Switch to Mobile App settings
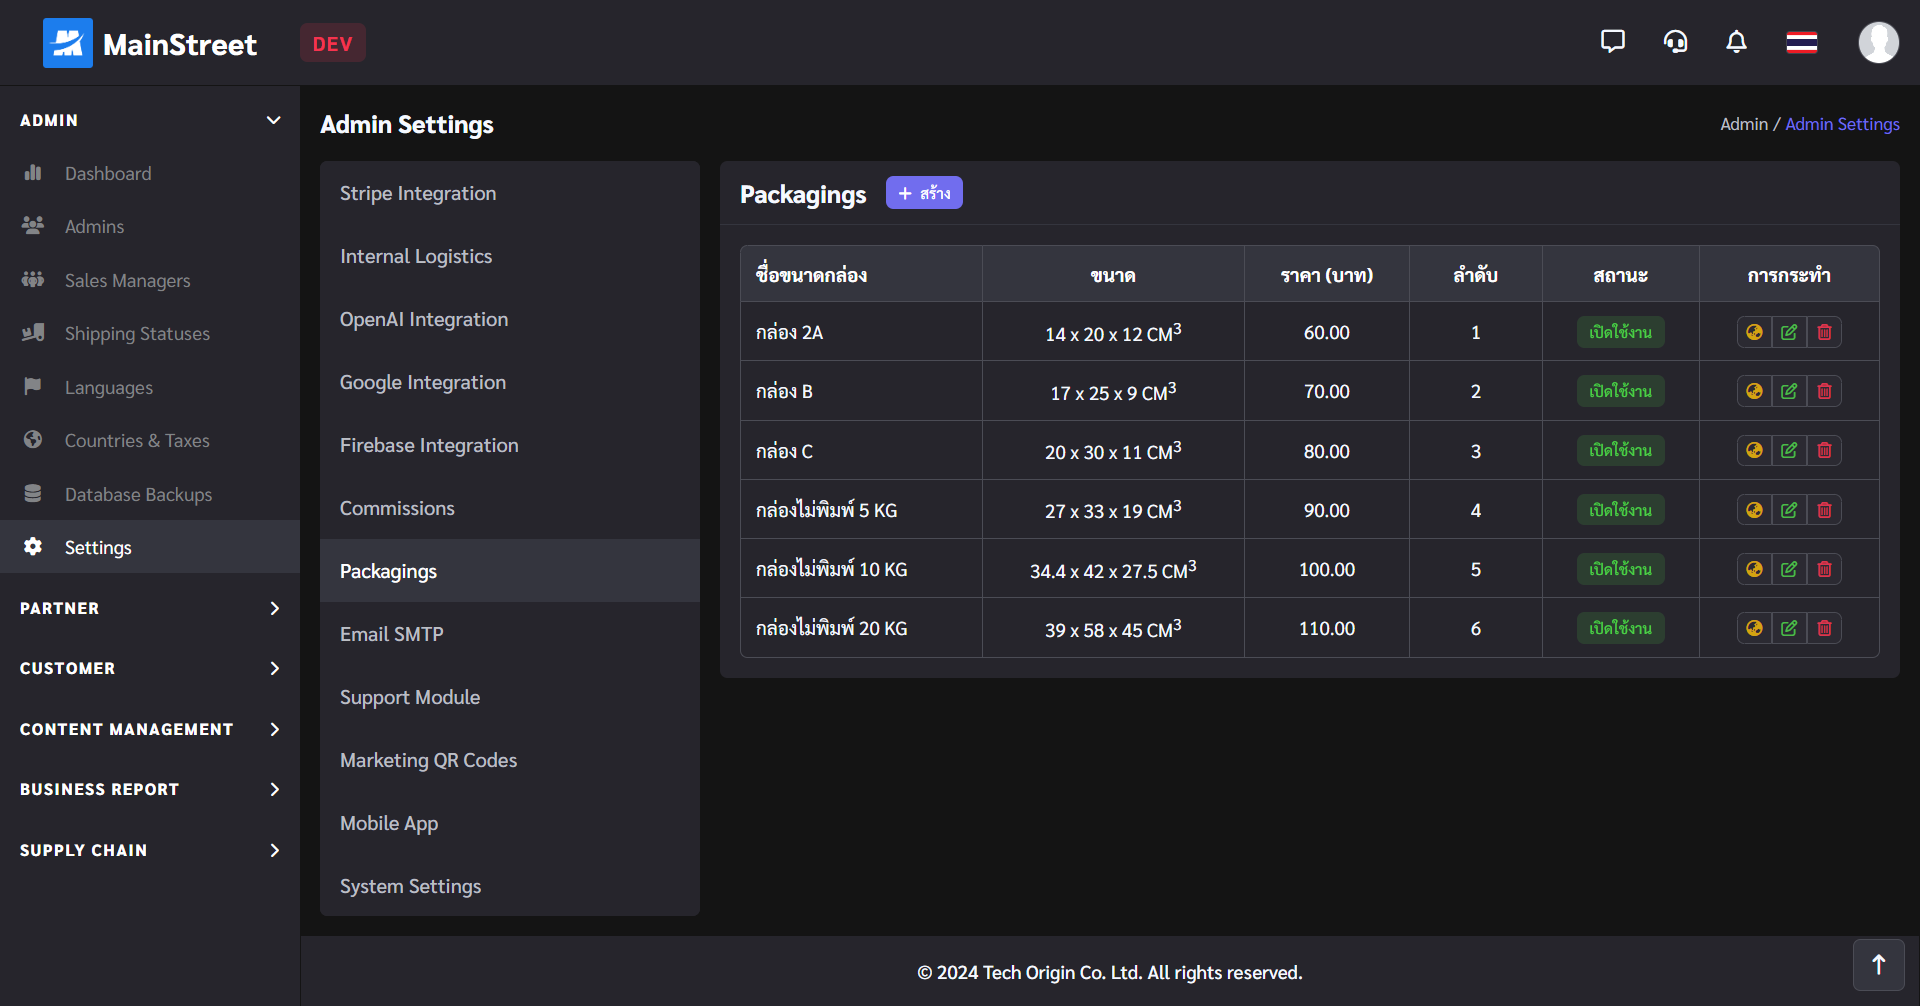This screenshot has height=1006, width=1920. point(510,823)
